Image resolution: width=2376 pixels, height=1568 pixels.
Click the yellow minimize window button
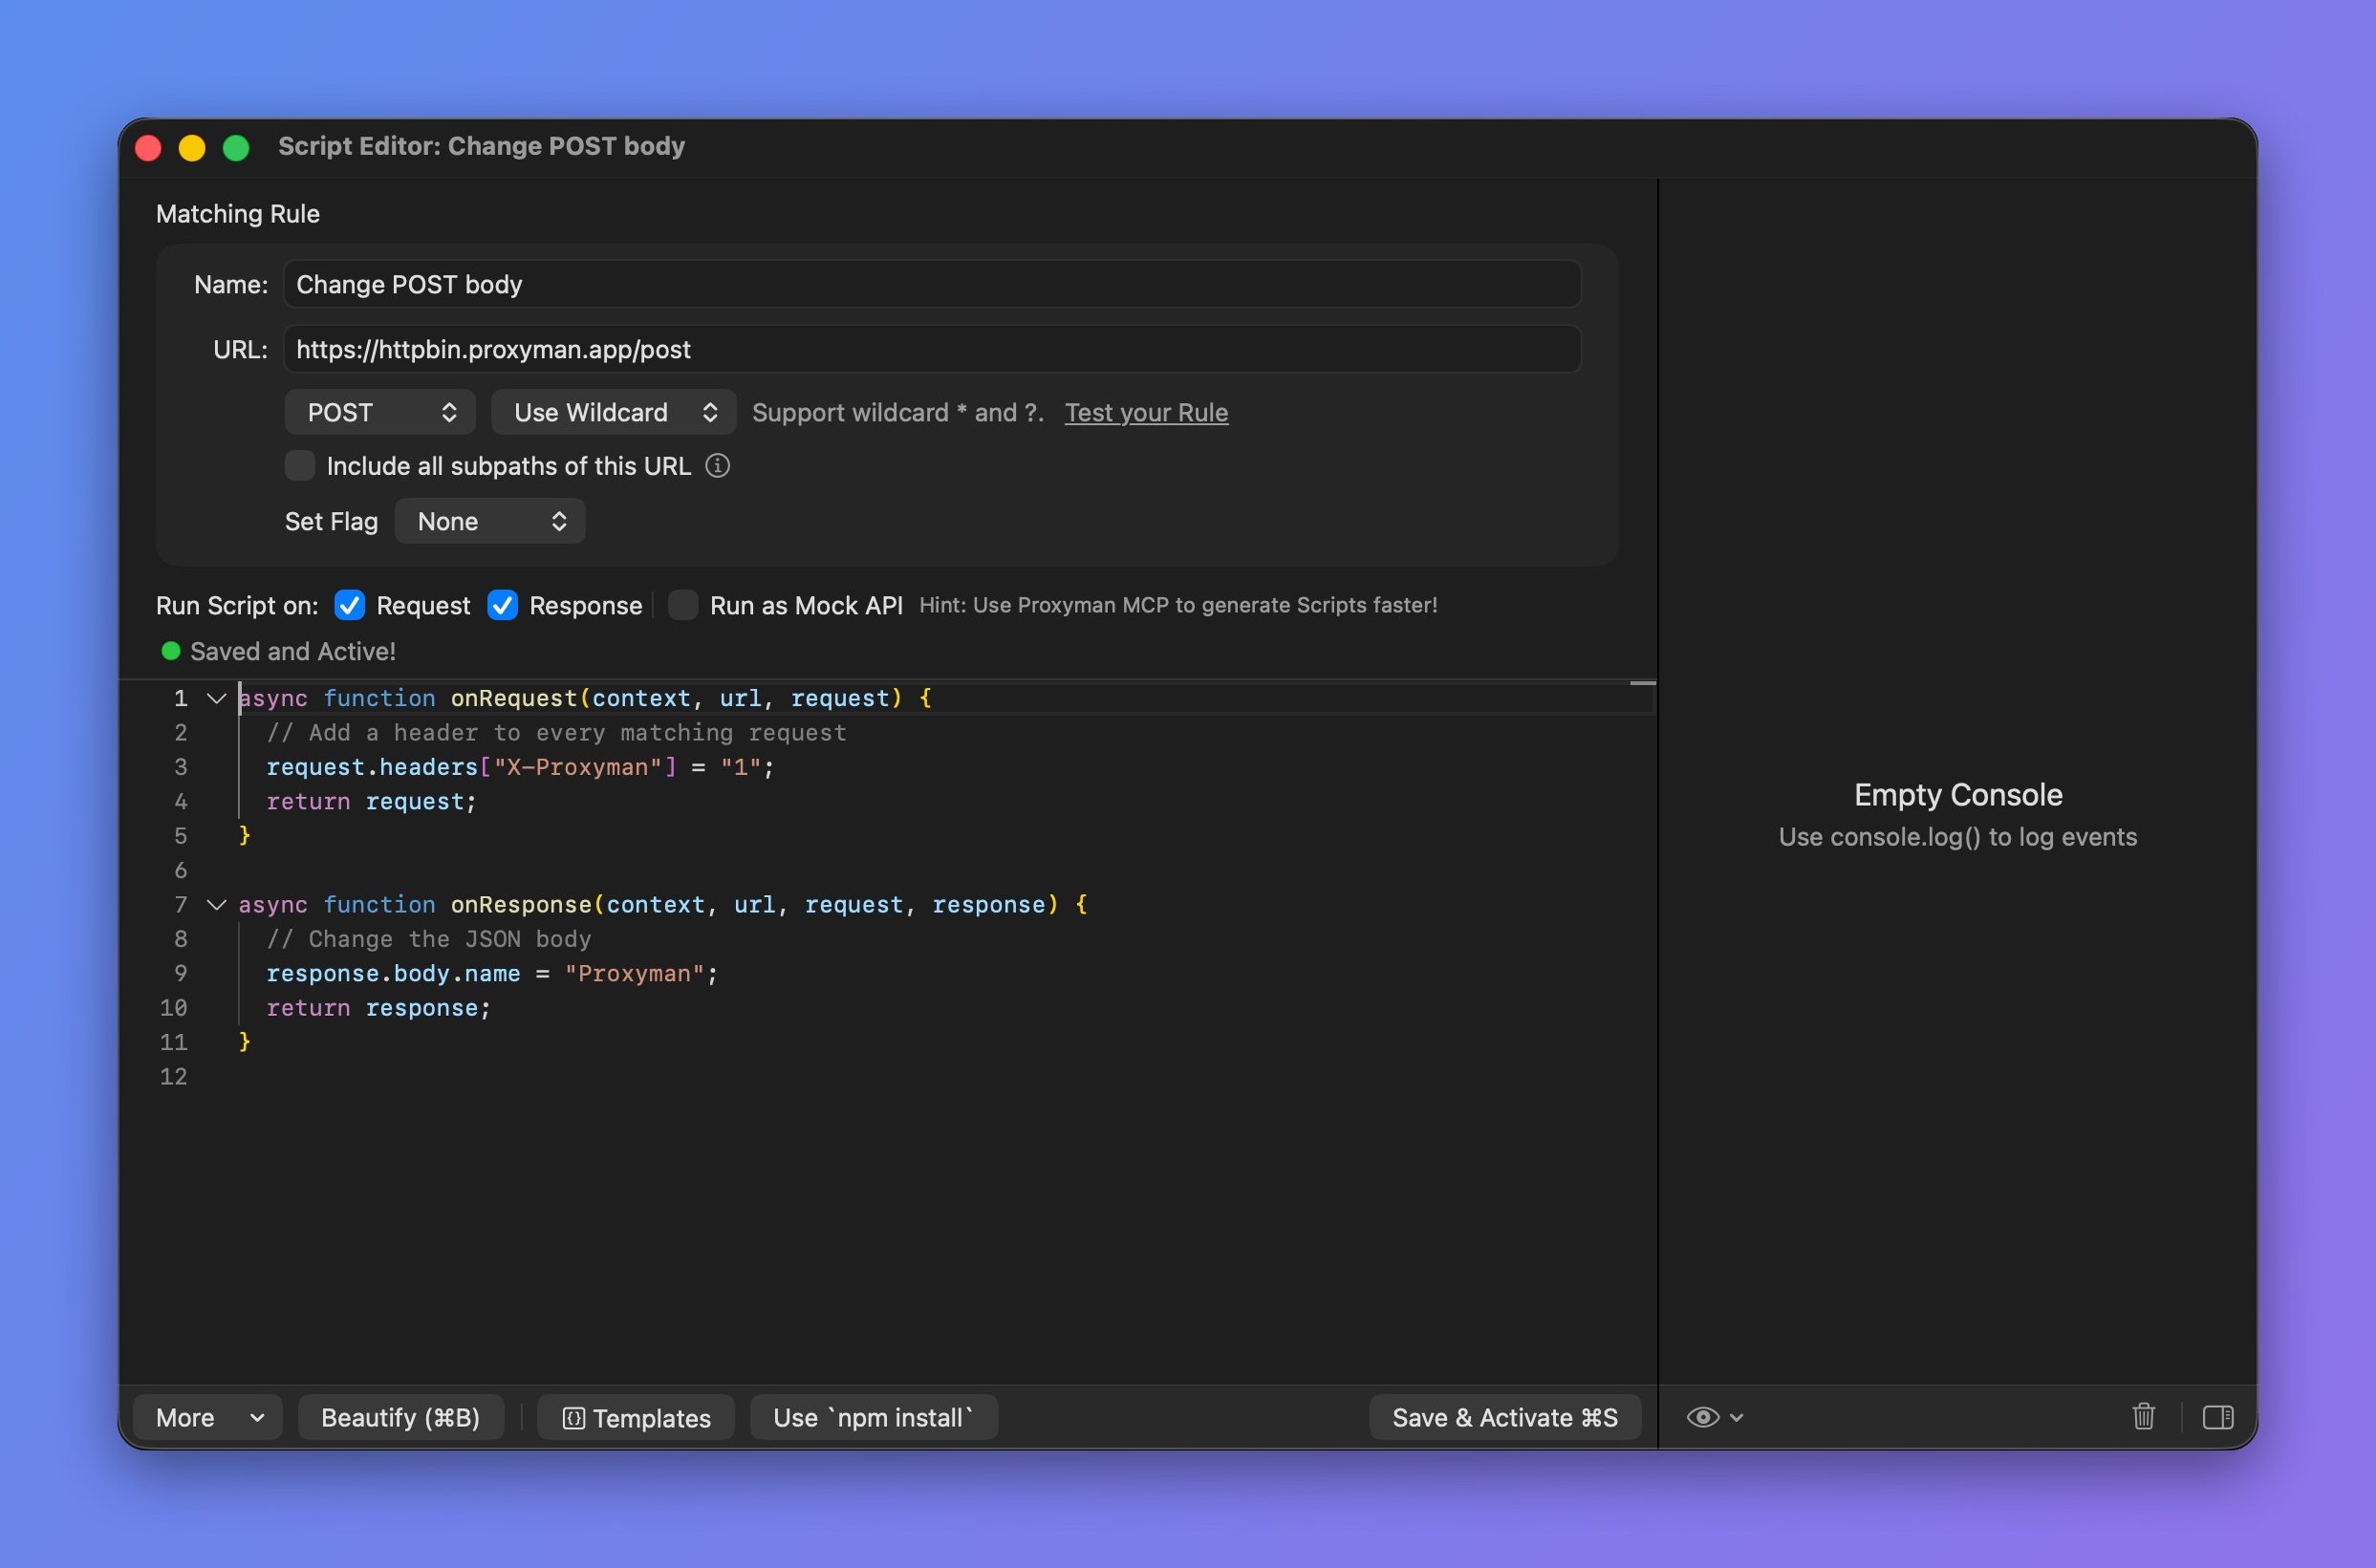tap(192, 147)
